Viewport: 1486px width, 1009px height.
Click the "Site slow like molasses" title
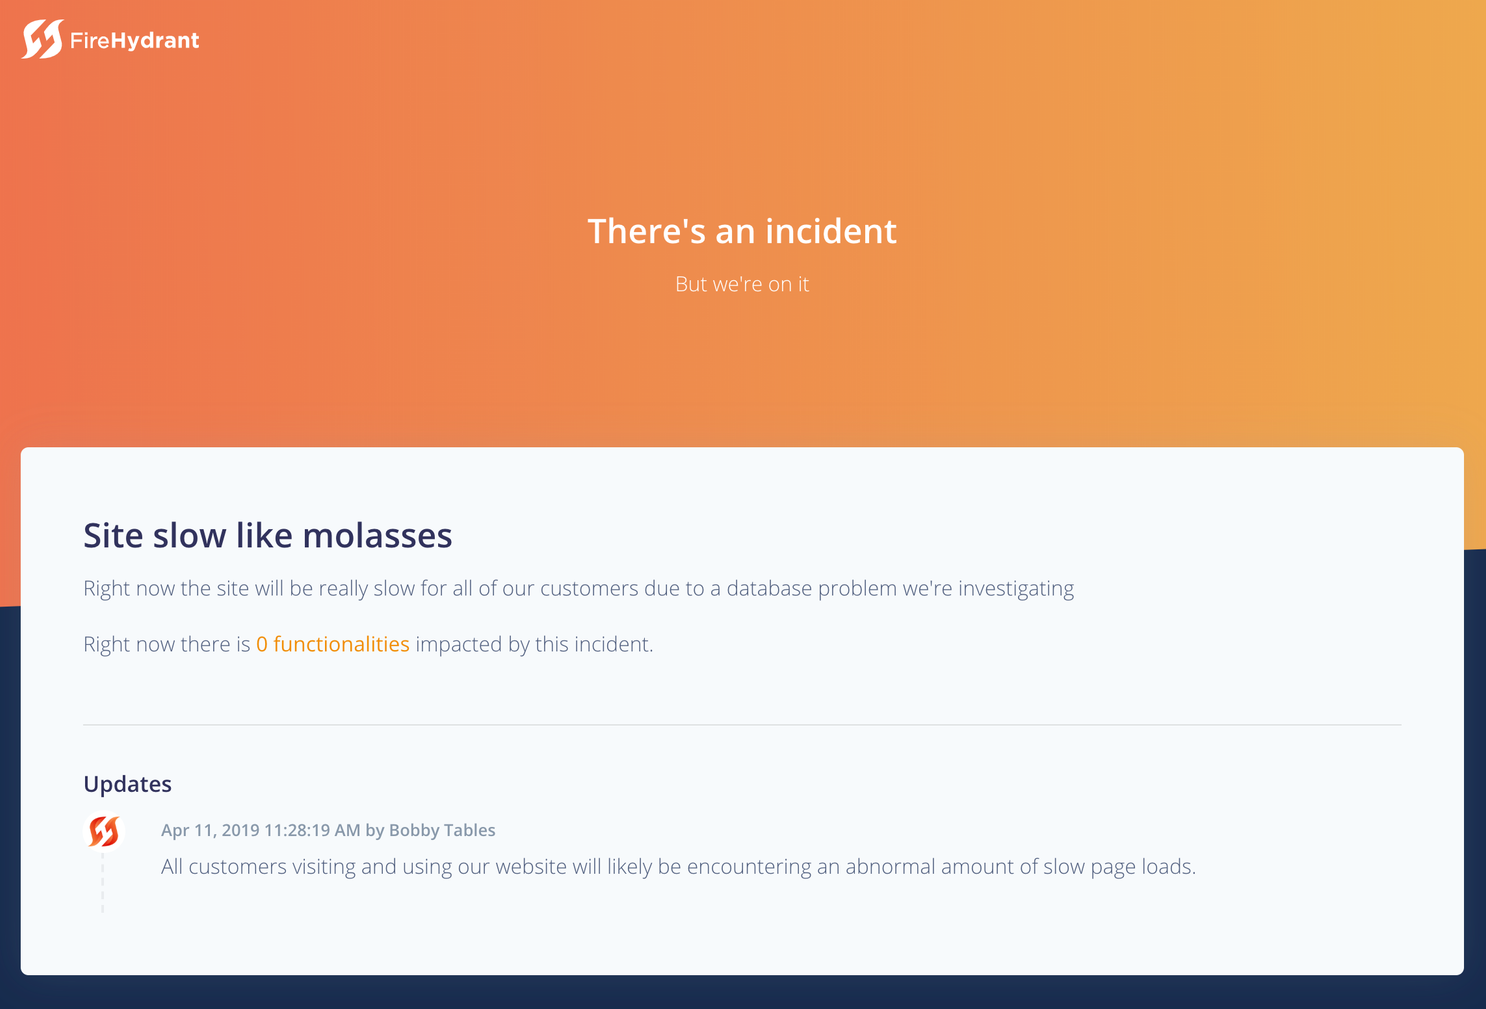[268, 535]
